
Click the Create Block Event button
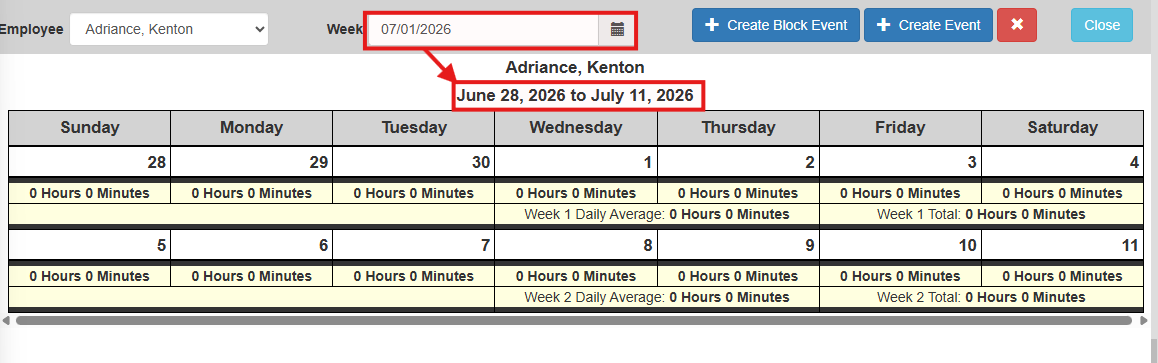click(776, 24)
